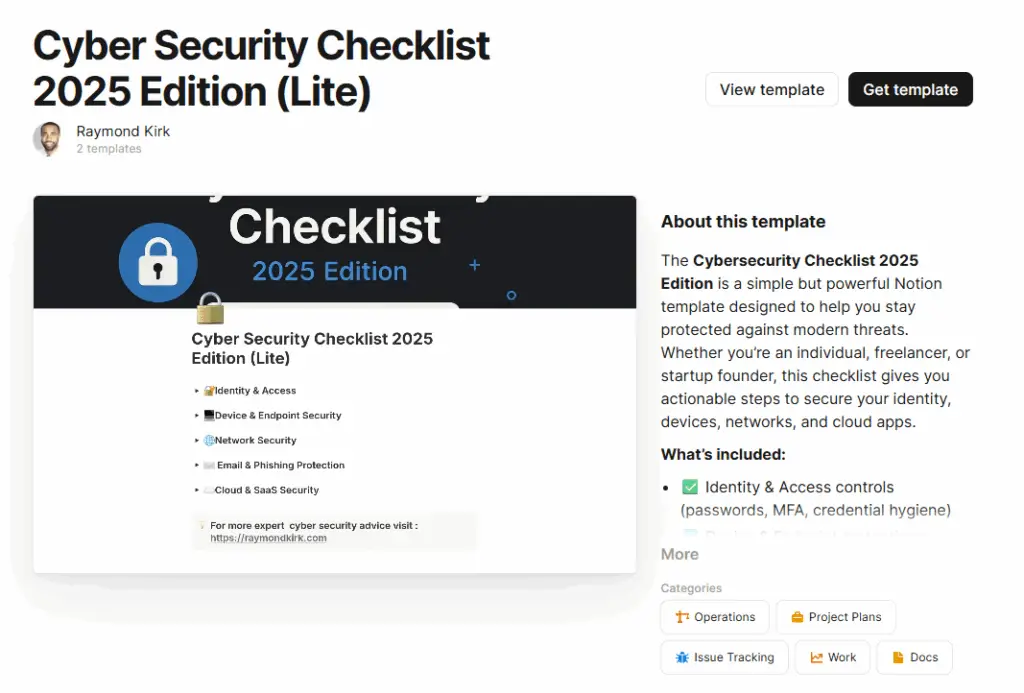This screenshot has width=1024, height=693.
Task: Click the gold padlock page emoji
Action: click(x=210, y=308)
